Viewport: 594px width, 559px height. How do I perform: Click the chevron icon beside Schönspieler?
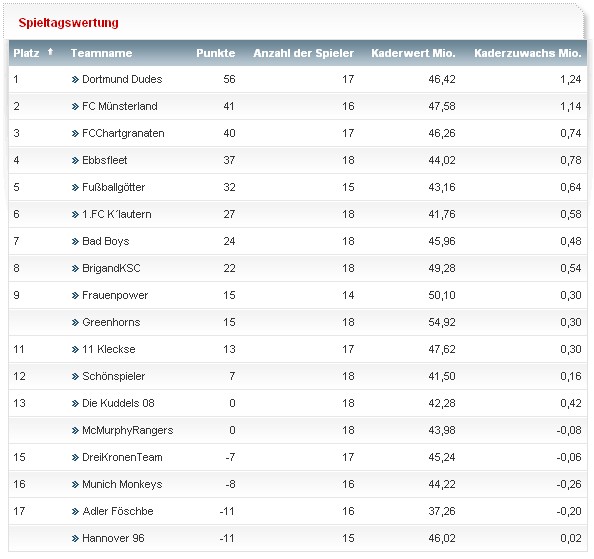(75, 376)
